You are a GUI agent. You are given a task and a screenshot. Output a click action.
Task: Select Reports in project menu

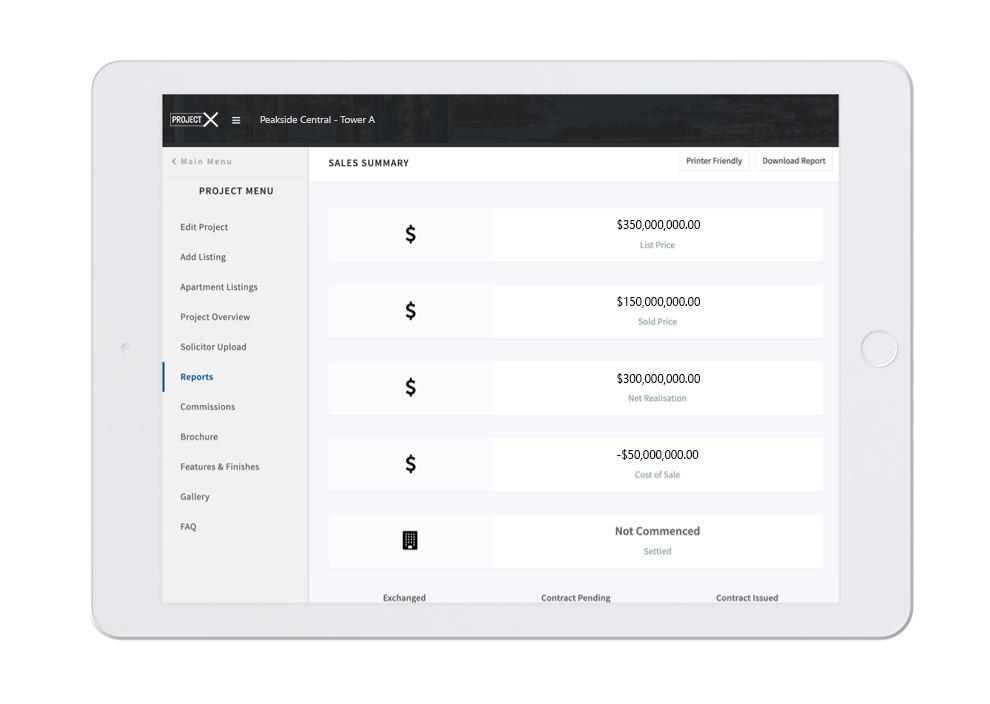coord(197,377)
